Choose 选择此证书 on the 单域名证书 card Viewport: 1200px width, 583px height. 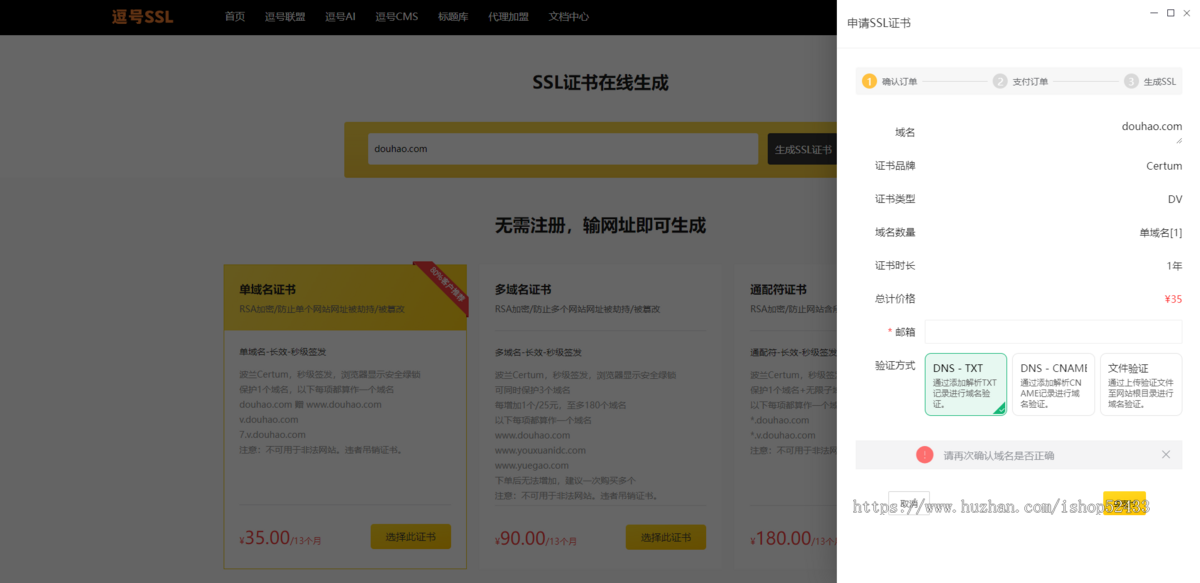pyautogui.click(x=410, y=537)
